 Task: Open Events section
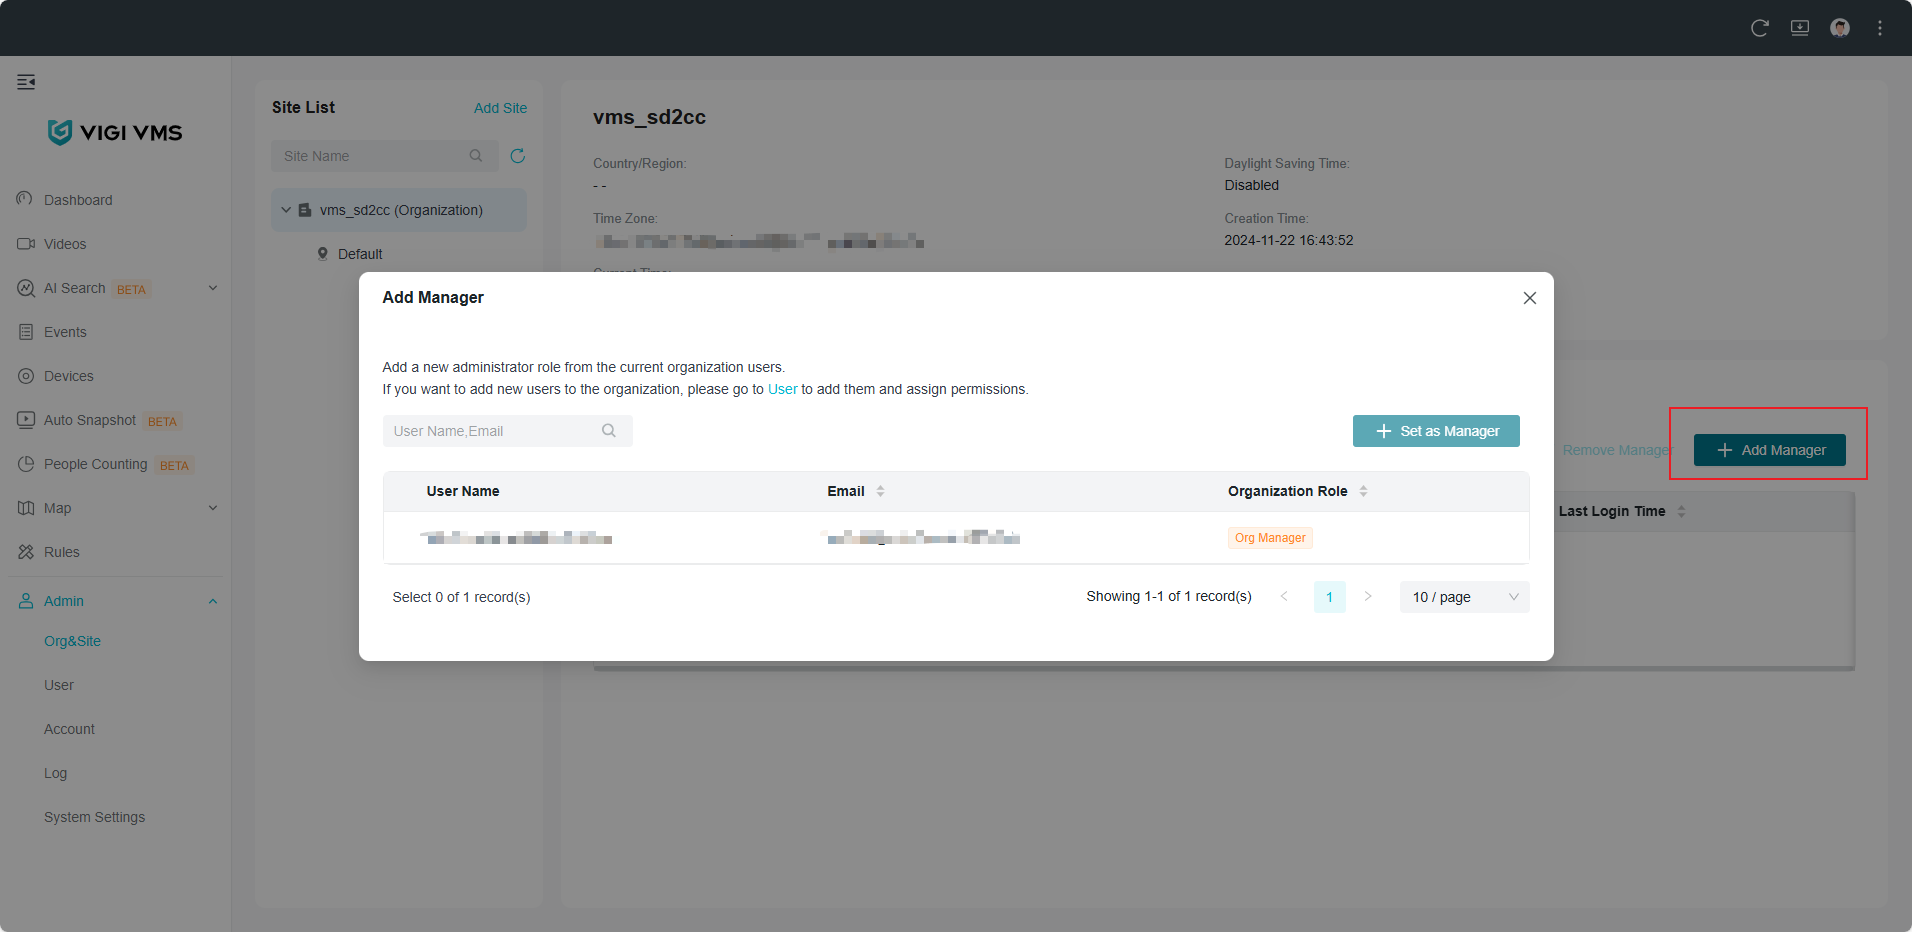click(x=65, y=332)
